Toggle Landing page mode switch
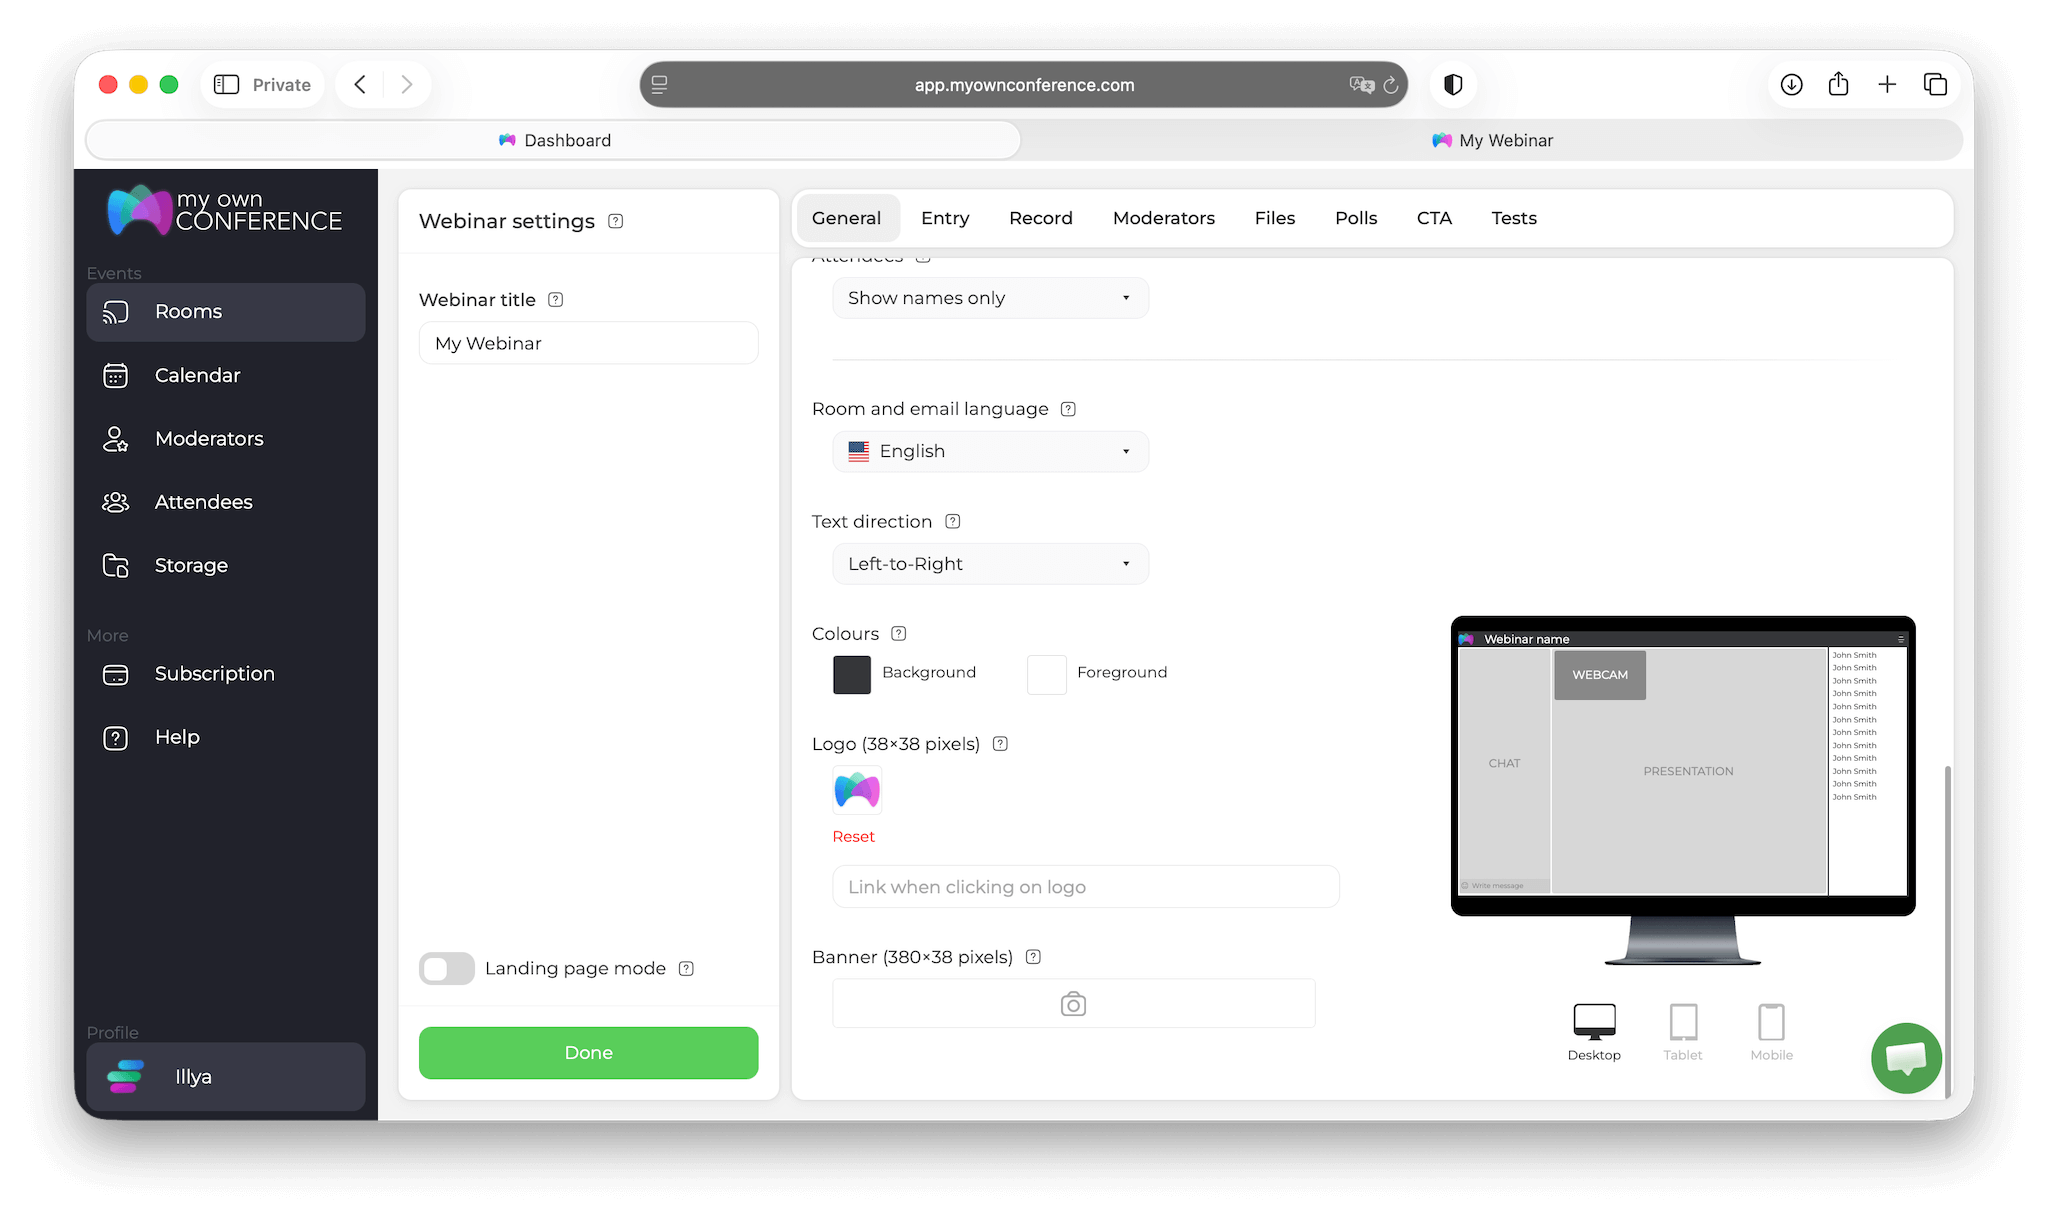 (x=446, y=968)
